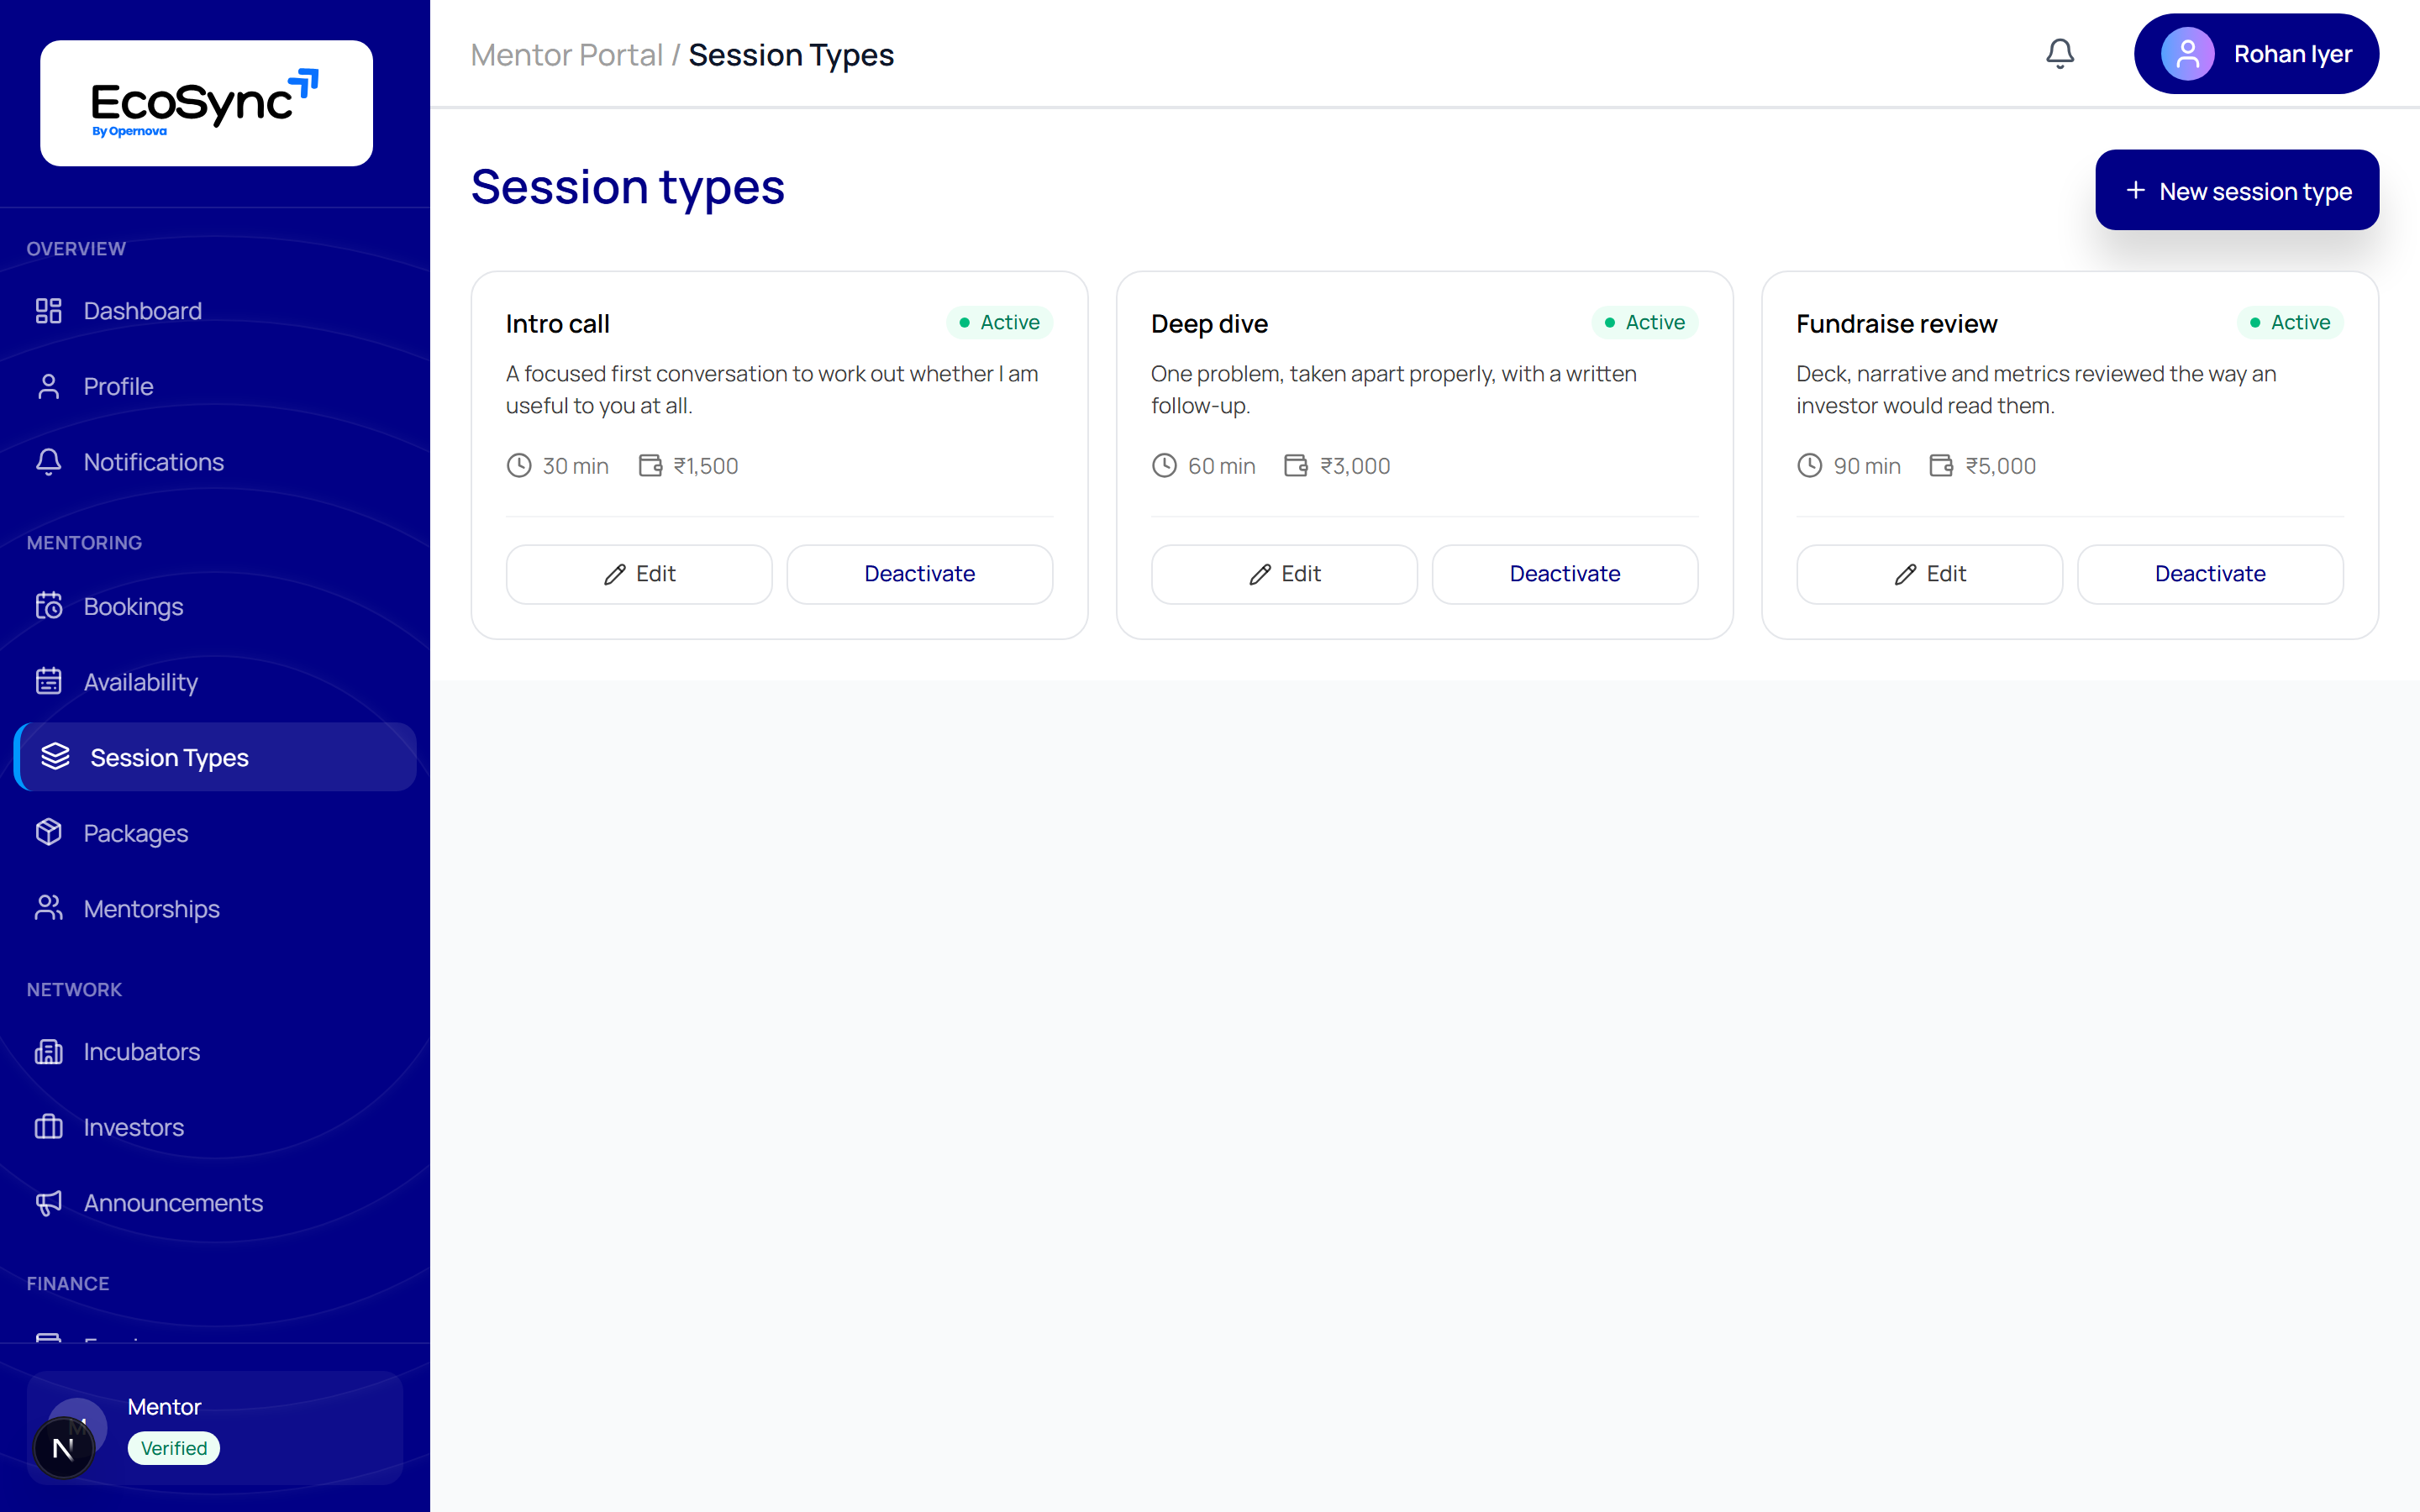Create a New session type

coord(2237,190)
